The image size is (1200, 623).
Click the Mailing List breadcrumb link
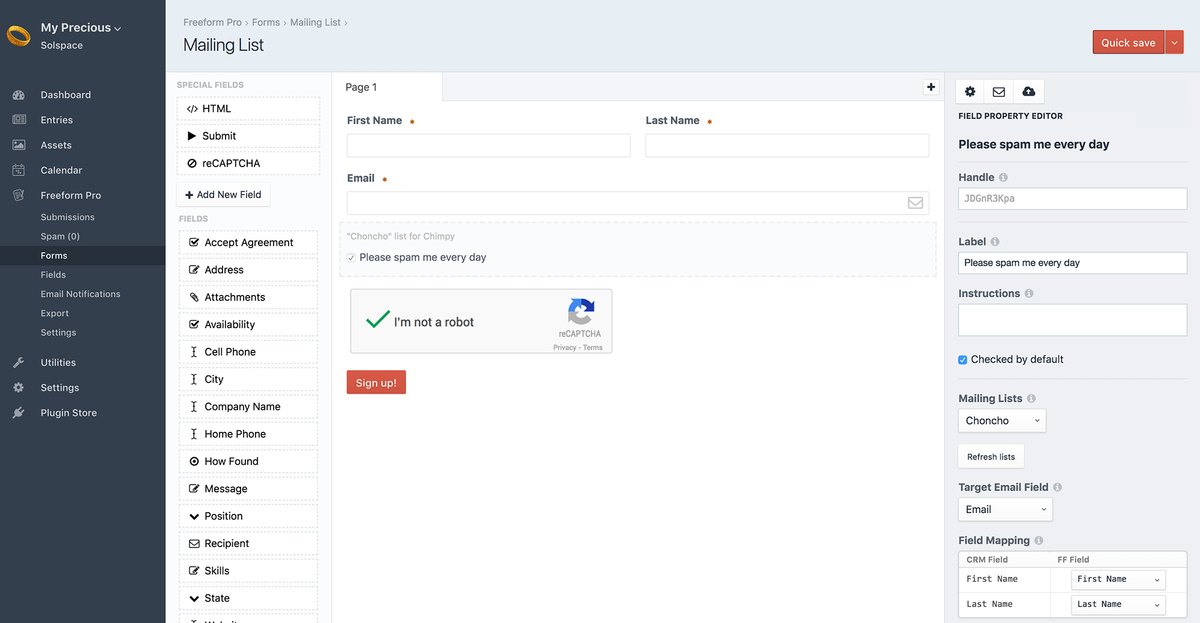(x=315, y=22)
